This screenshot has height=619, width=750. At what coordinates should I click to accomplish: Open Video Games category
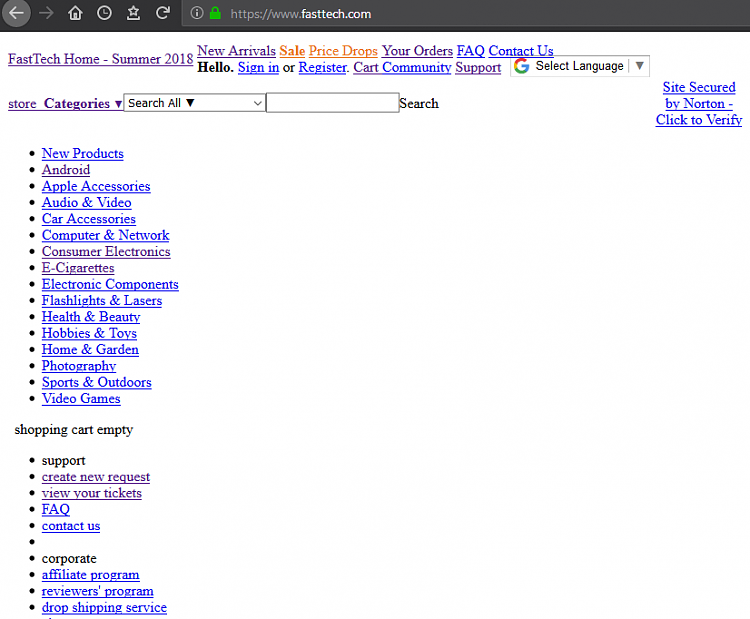coord(81,398)
